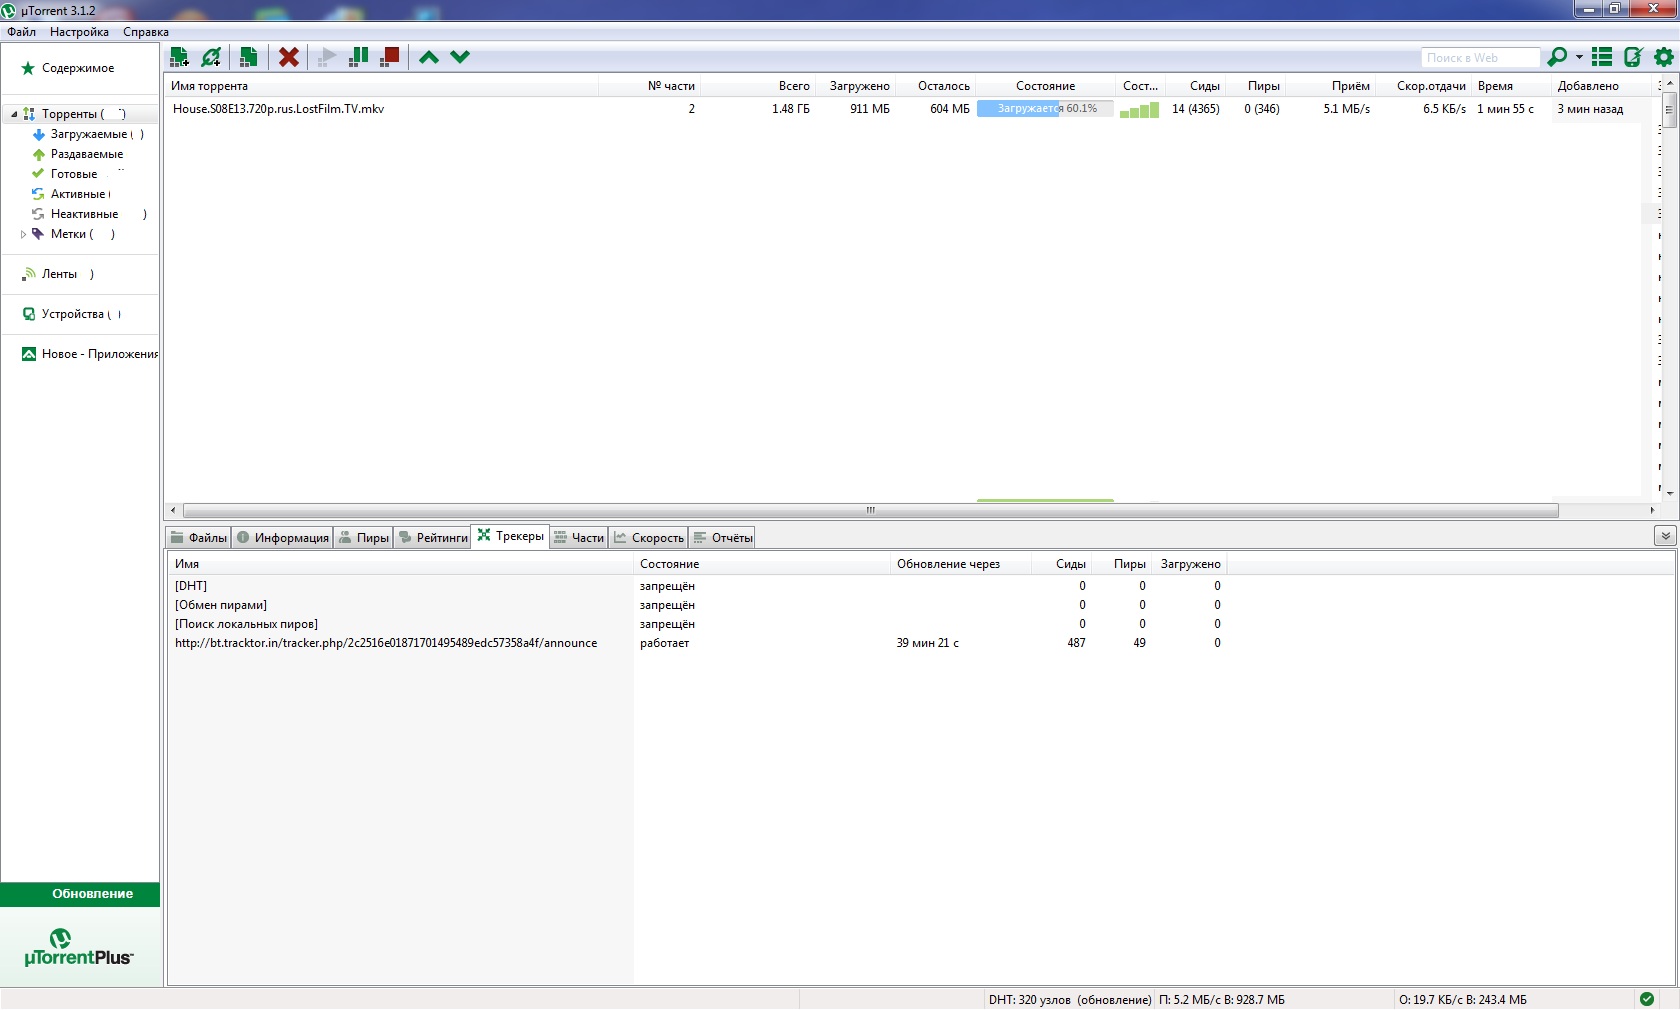The width and height of the screenshot is (1680, 1010).
Task: Click the Add Torrent toolbar icon
Action: point(180,57)
